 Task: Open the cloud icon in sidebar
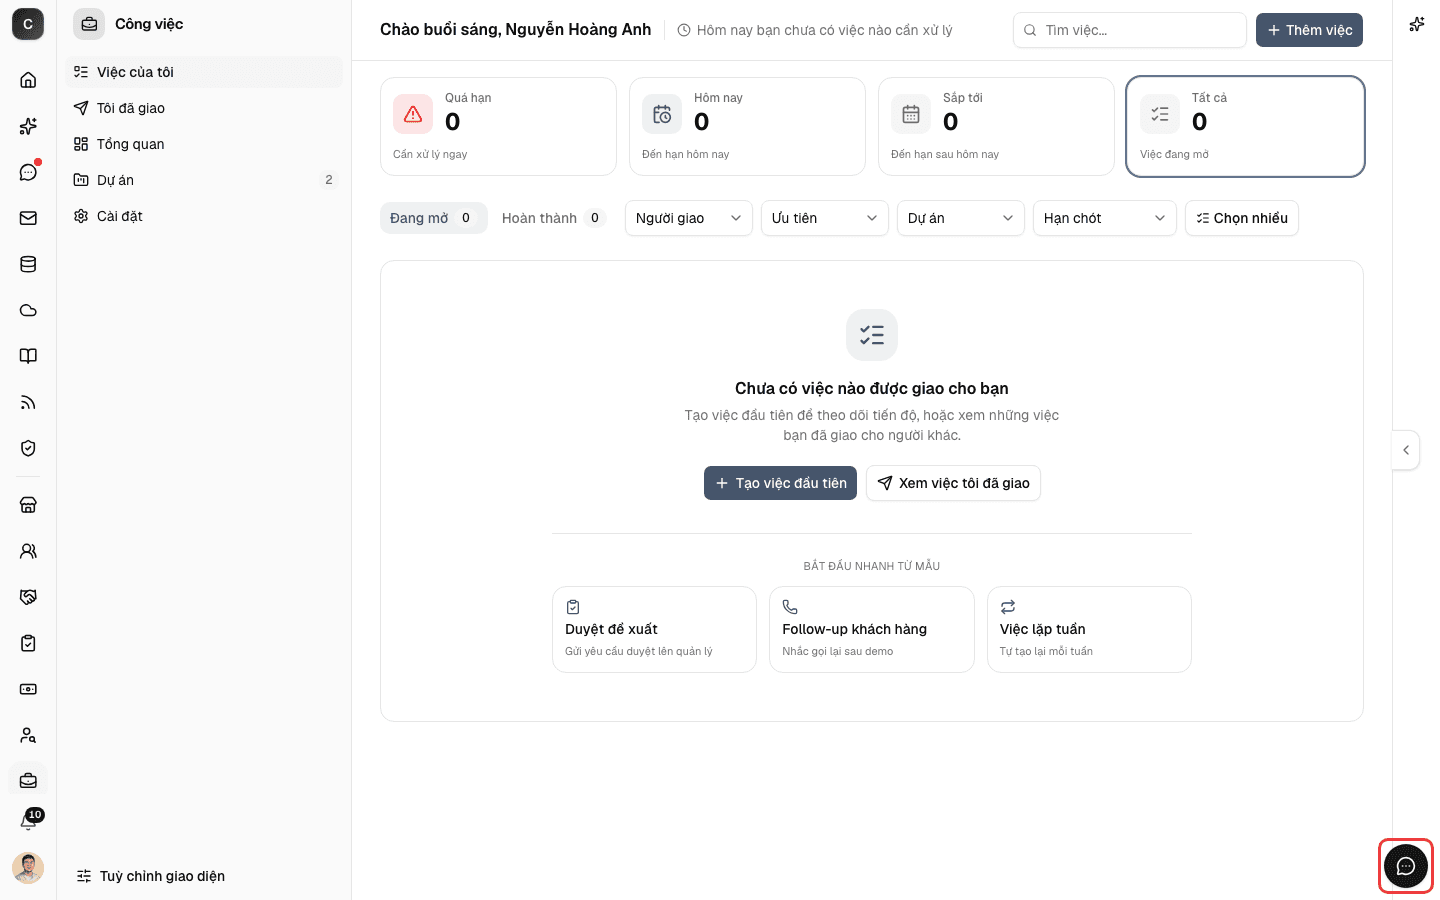(28, 310)
